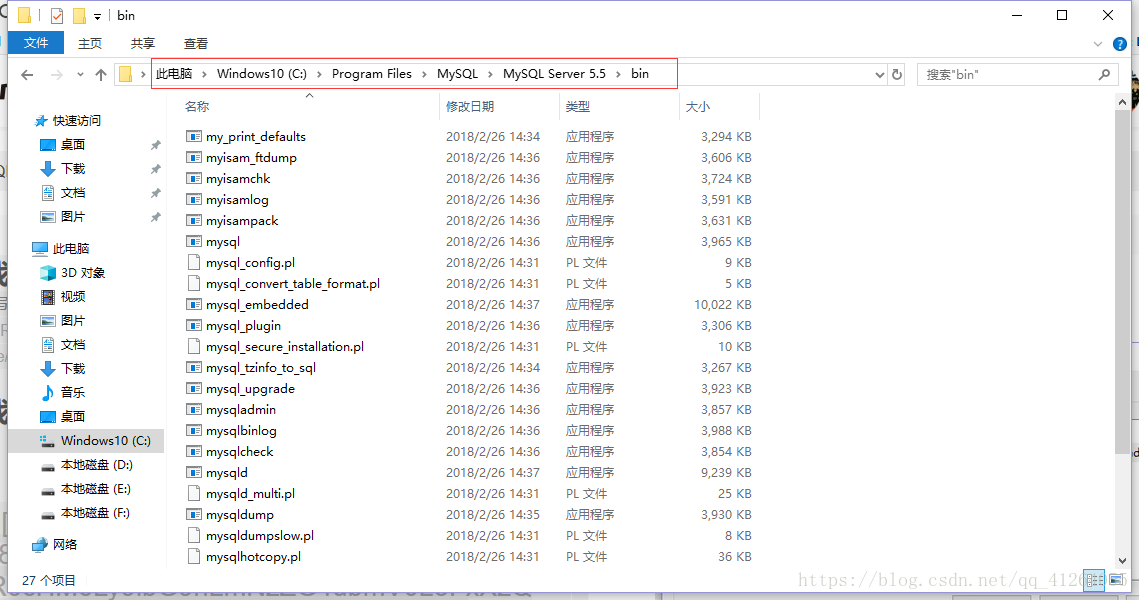This screenshot has width=1139, height=600.
Task: Open pinned 下载 under quick access
Action: tap(73, 169)
